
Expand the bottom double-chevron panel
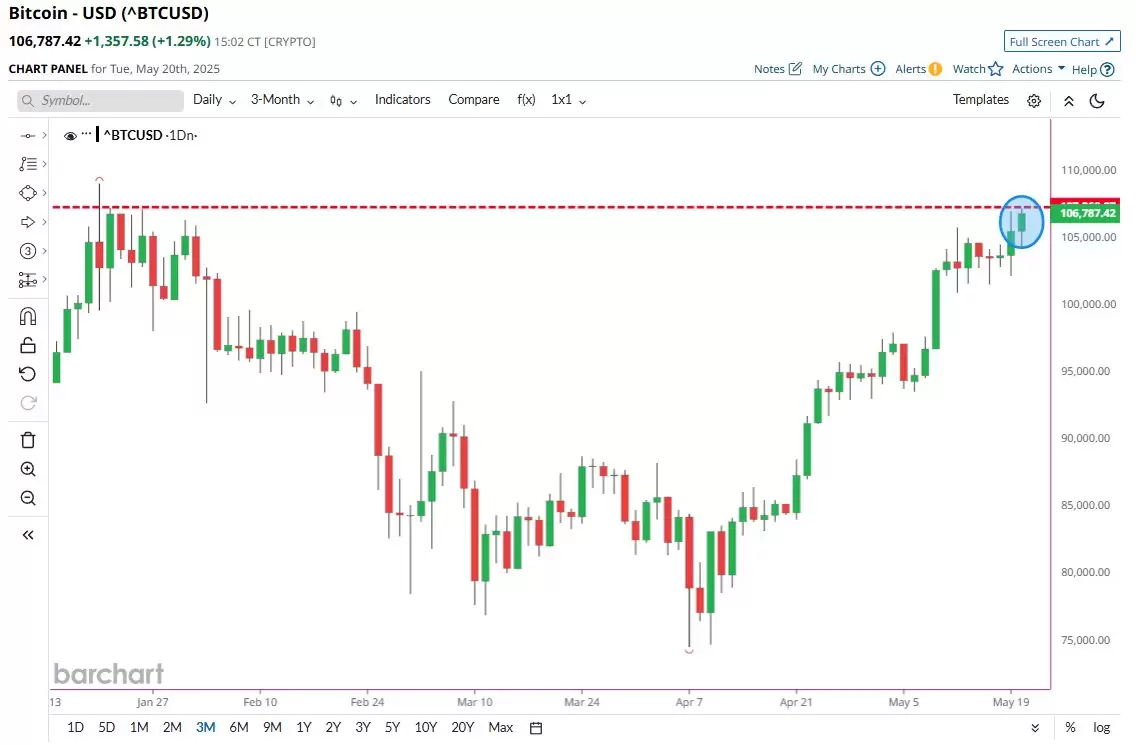[x=1035, y=728]
